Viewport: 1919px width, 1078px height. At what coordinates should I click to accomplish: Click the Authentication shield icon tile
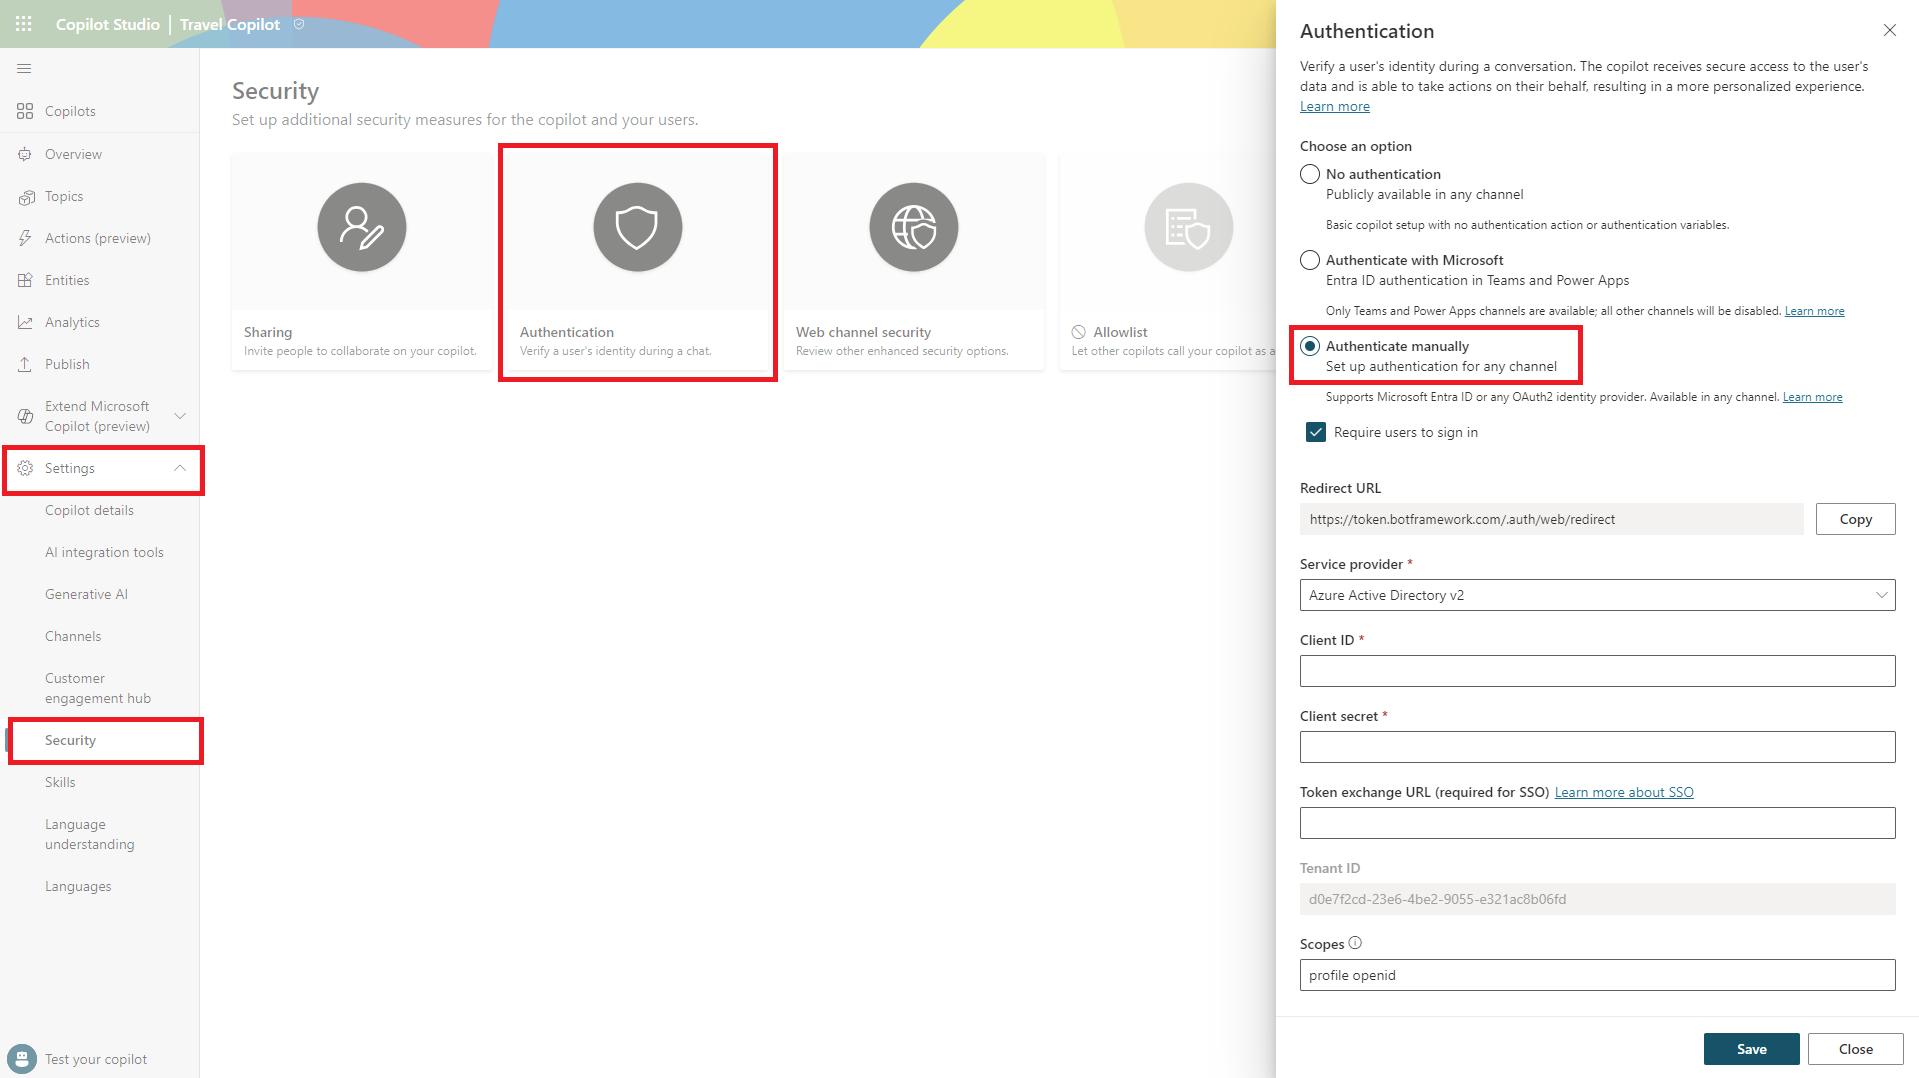pos(637,227)
